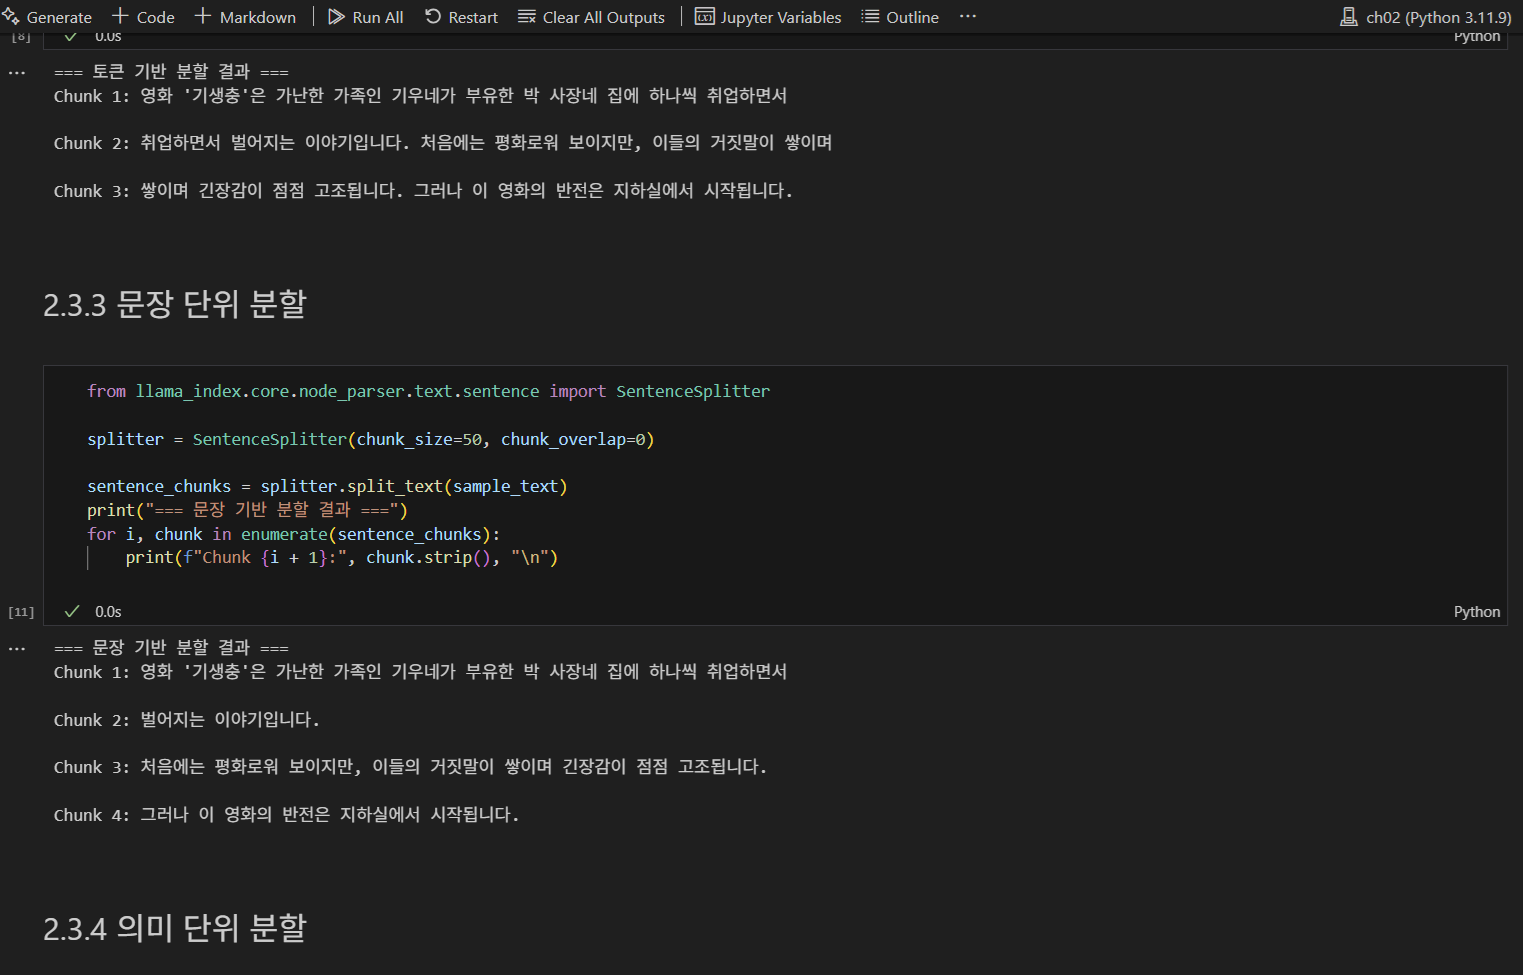Run All notebook cells
The width and height of the screenshot is (1523, 975).
(x=366, y=17)
